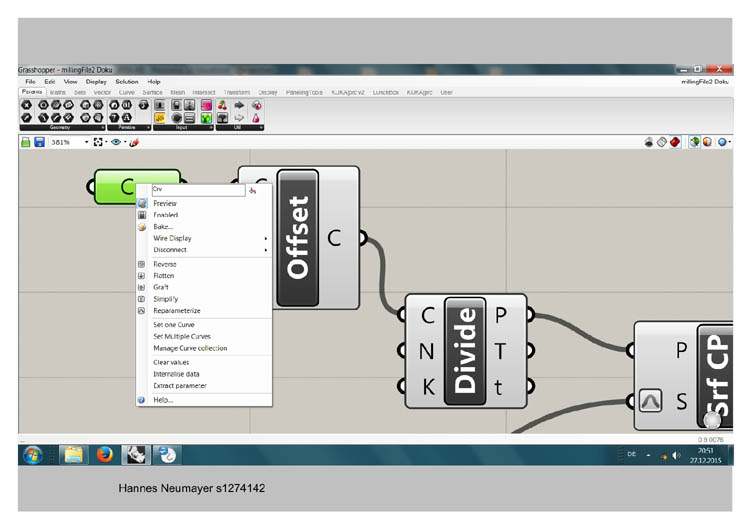Image resolution: width=750 pixels, height=529 pixels.
Task: Expand the Primitive panel bar
Action: (x=129, y=128)
